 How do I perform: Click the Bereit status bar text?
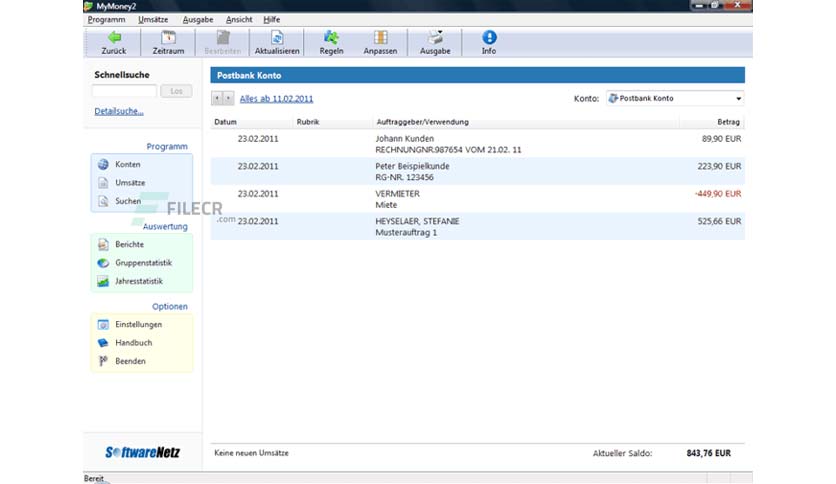tap(94, 478)
